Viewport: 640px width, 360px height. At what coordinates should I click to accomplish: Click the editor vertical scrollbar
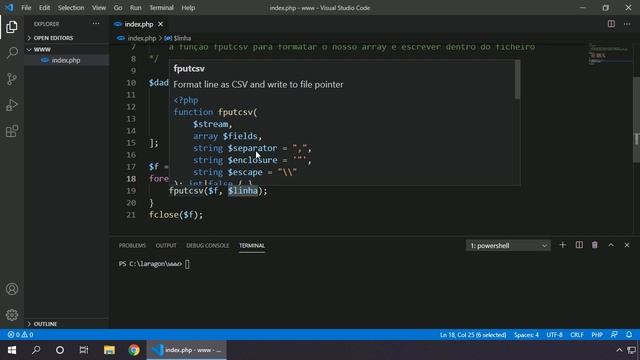point(636,120)
